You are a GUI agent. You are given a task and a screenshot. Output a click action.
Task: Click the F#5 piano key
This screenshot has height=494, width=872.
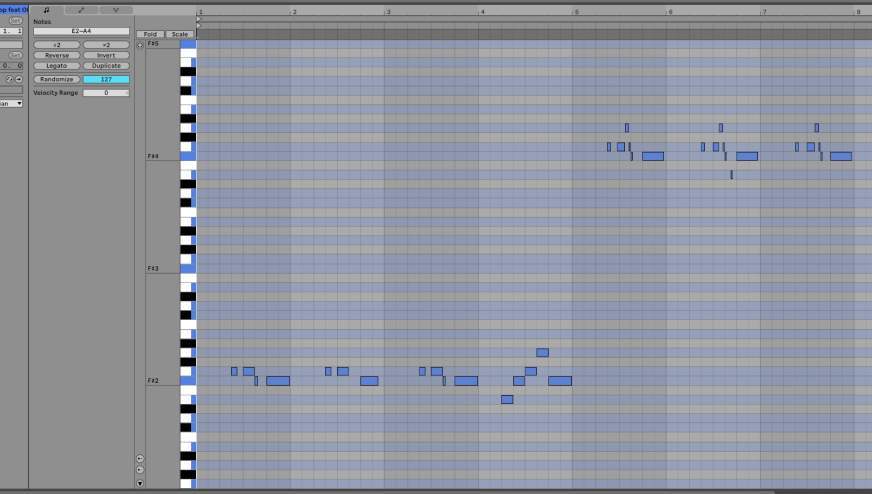(x=188, y=44)
